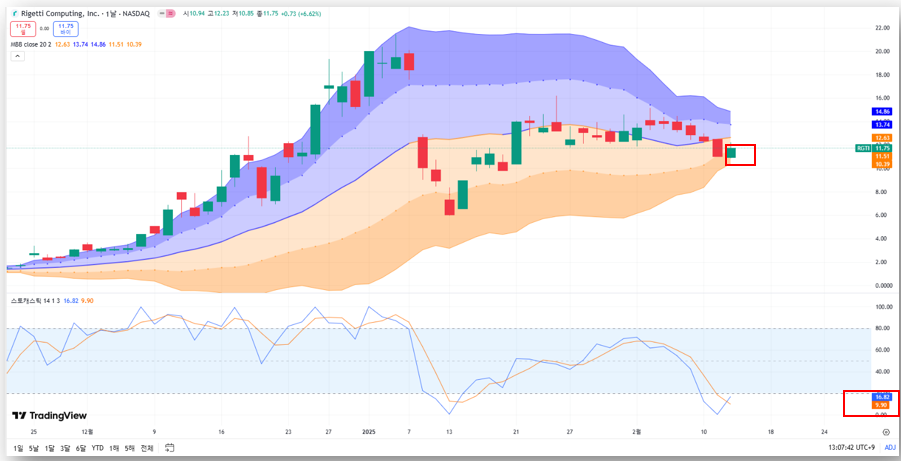Click the pink market status pill icon
Screen dimensions: 901x461
[x=170, y=14]
